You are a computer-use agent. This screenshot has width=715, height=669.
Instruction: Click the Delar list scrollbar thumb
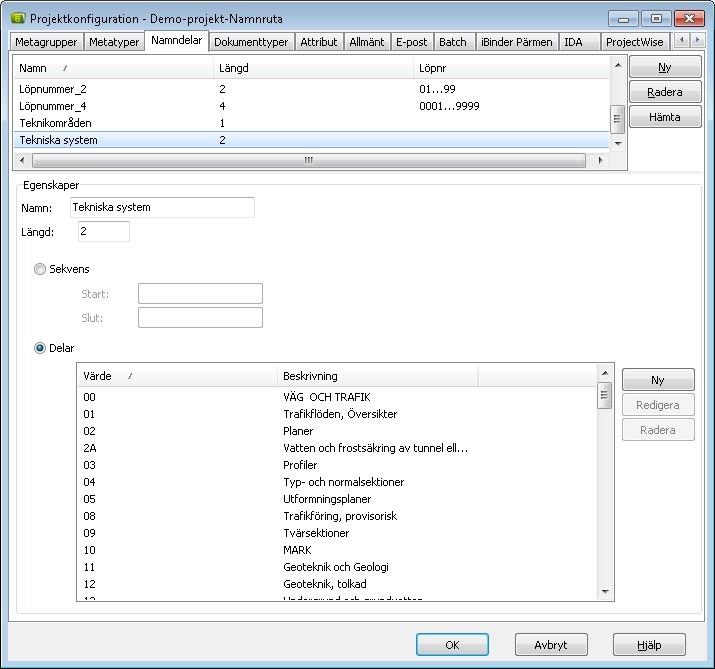(x=605, y=395)
